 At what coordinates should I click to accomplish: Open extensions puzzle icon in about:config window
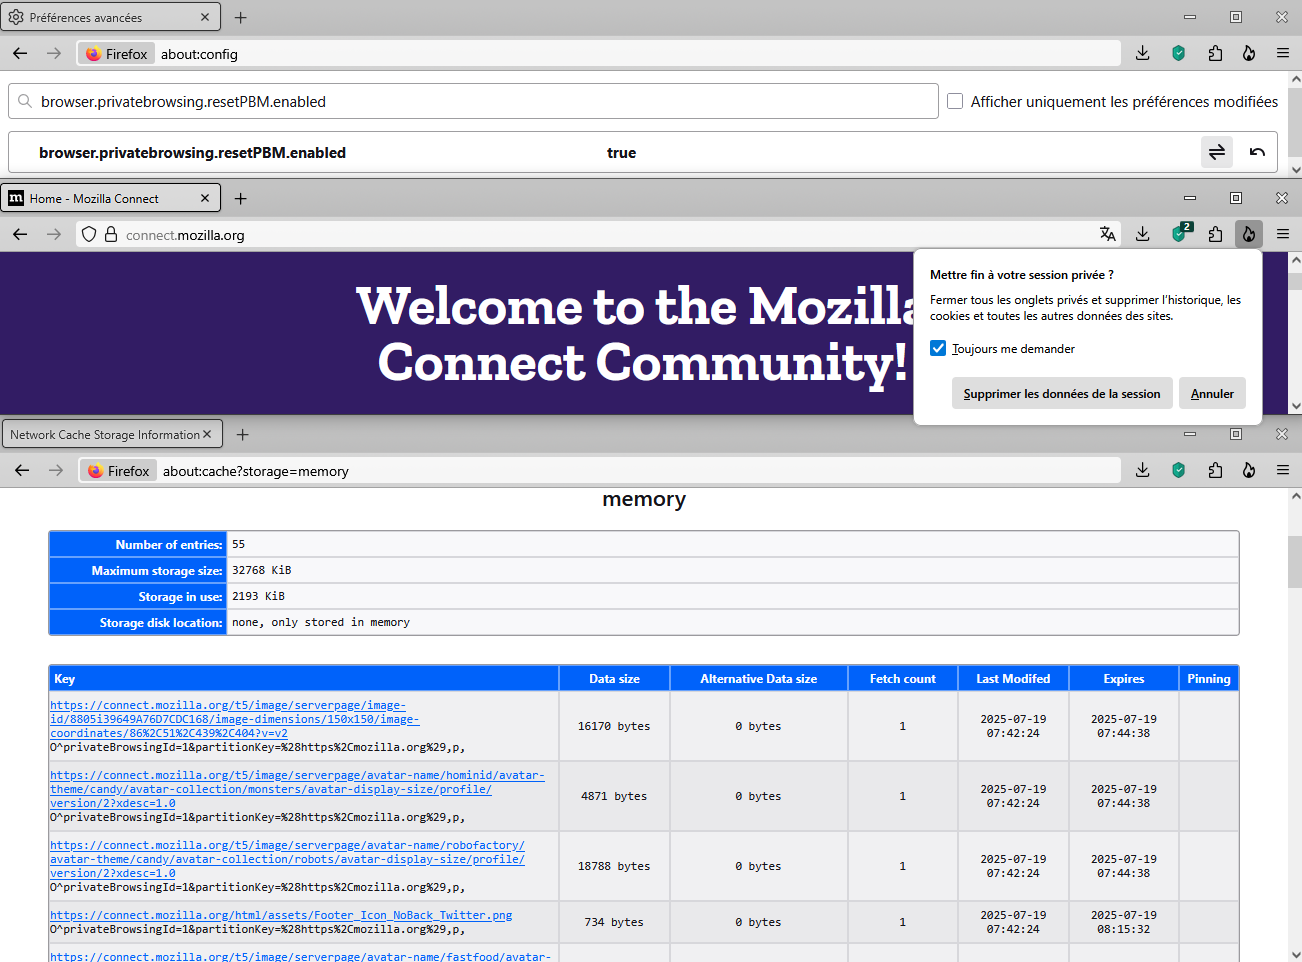point(1215,53)
